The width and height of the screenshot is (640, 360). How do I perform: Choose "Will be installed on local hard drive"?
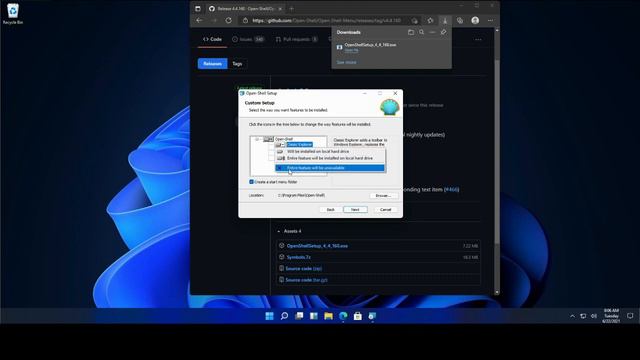point(330,151)
